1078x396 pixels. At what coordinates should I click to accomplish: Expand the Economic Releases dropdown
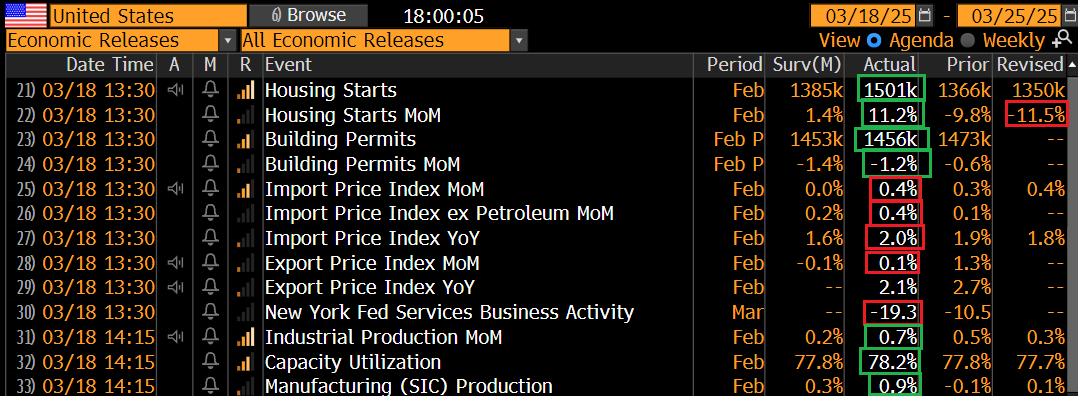pos(228,41)
